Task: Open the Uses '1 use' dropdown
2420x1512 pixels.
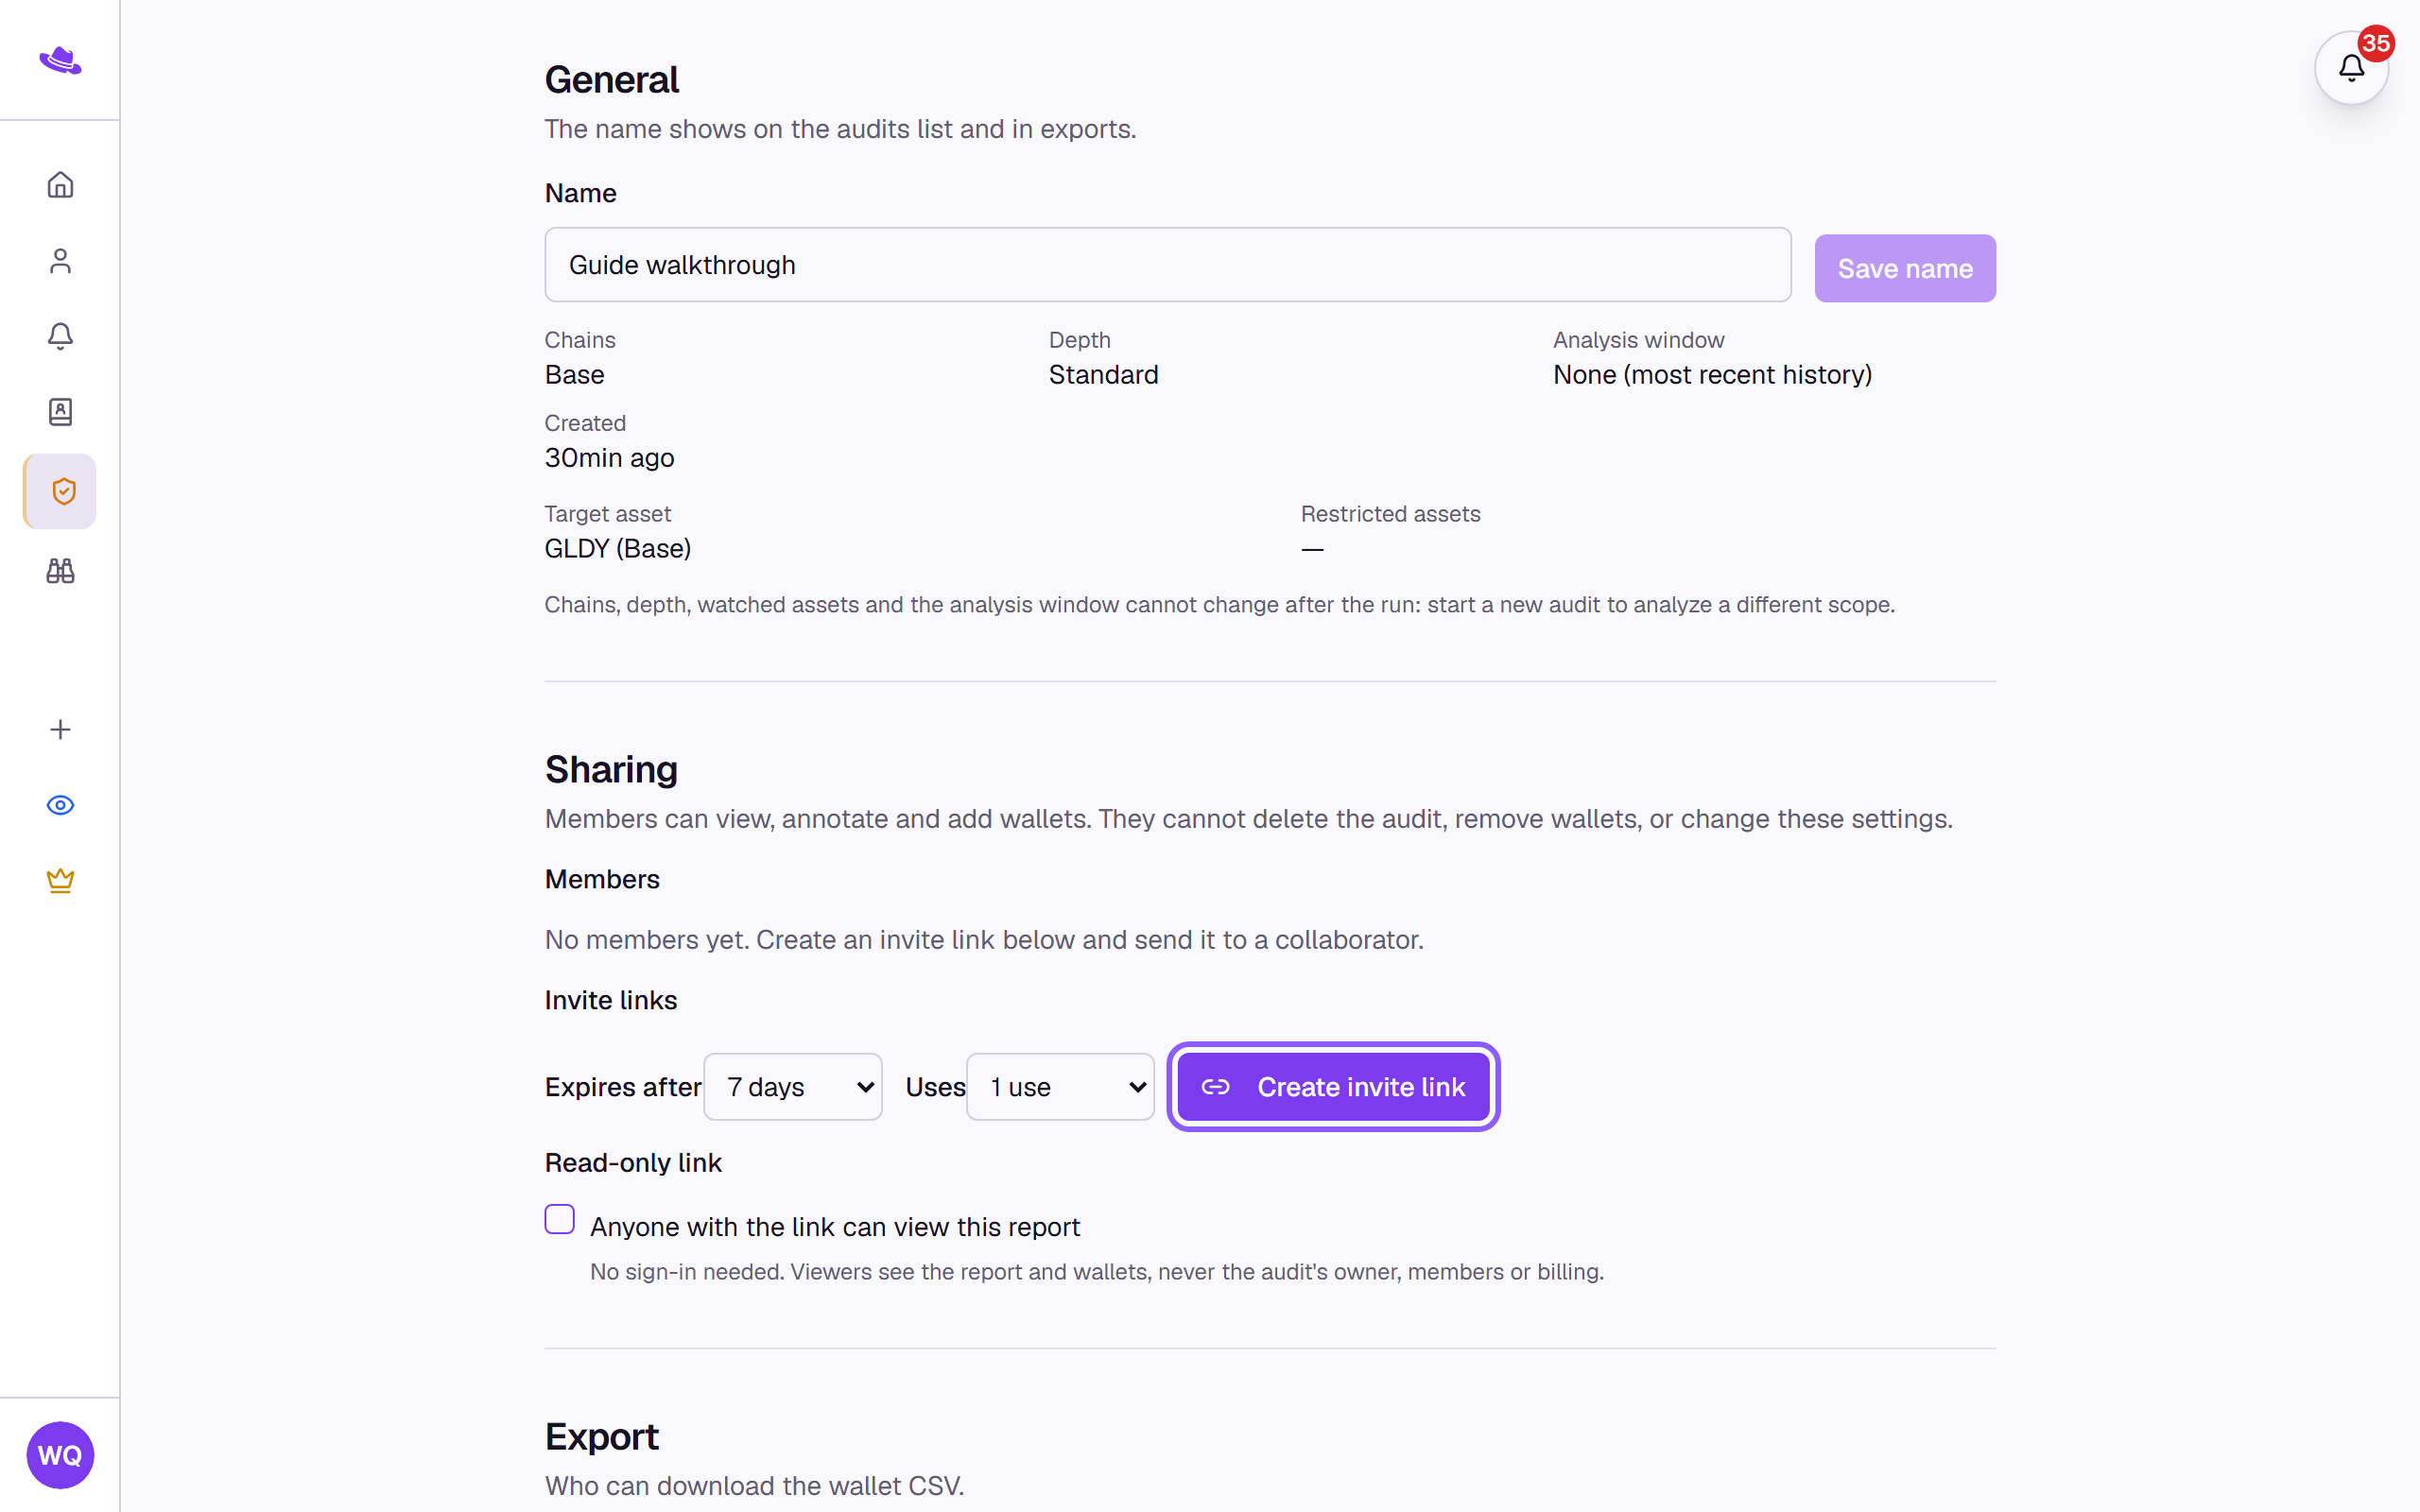Action: pos(1060,1087)
